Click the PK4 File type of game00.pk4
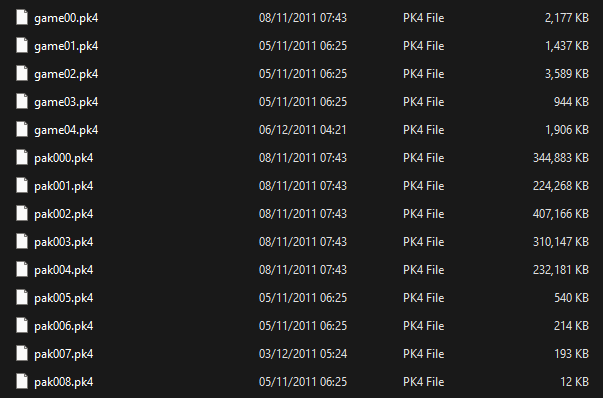Image resolution: width=603 pixels, height=398 pixels. pos(423,18)
